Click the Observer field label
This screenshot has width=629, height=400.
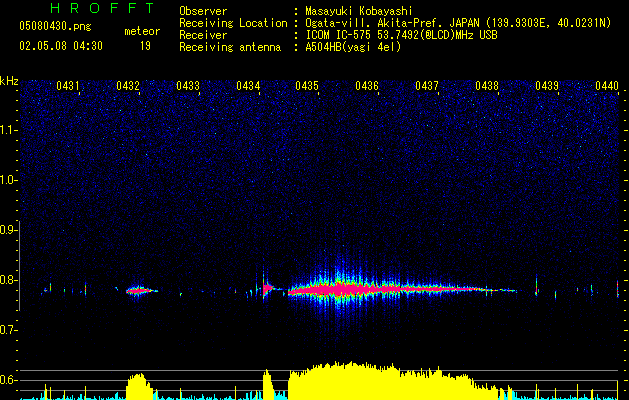pyautogui.click(x=203, y=11)
